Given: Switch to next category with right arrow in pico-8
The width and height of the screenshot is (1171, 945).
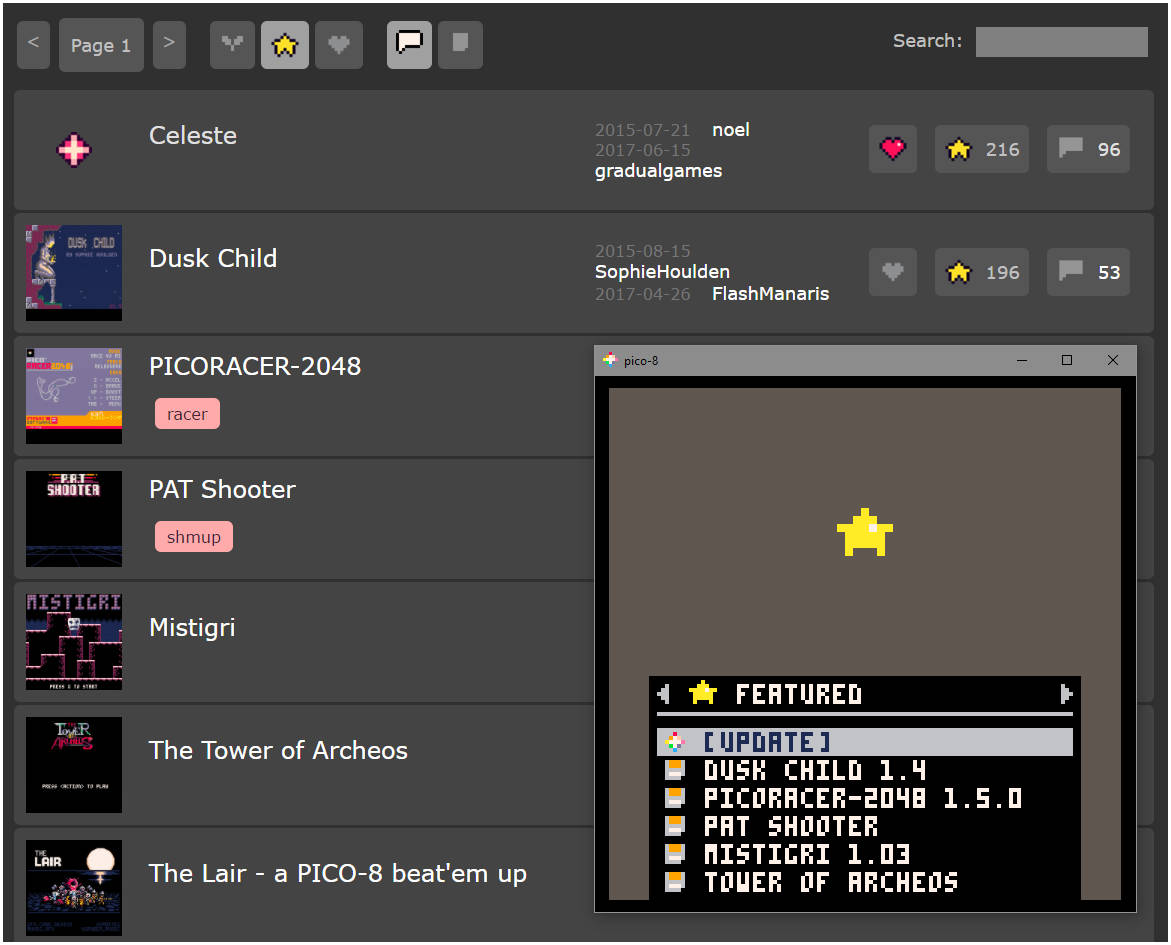Looking at the screenshot, I should 1066,694.
